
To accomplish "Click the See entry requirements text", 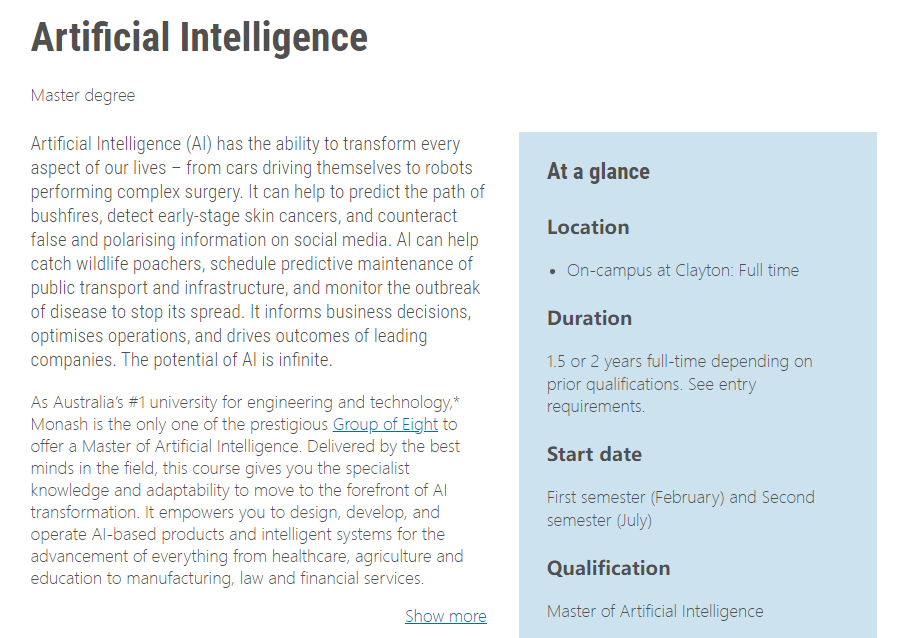I will coord(650,395).
